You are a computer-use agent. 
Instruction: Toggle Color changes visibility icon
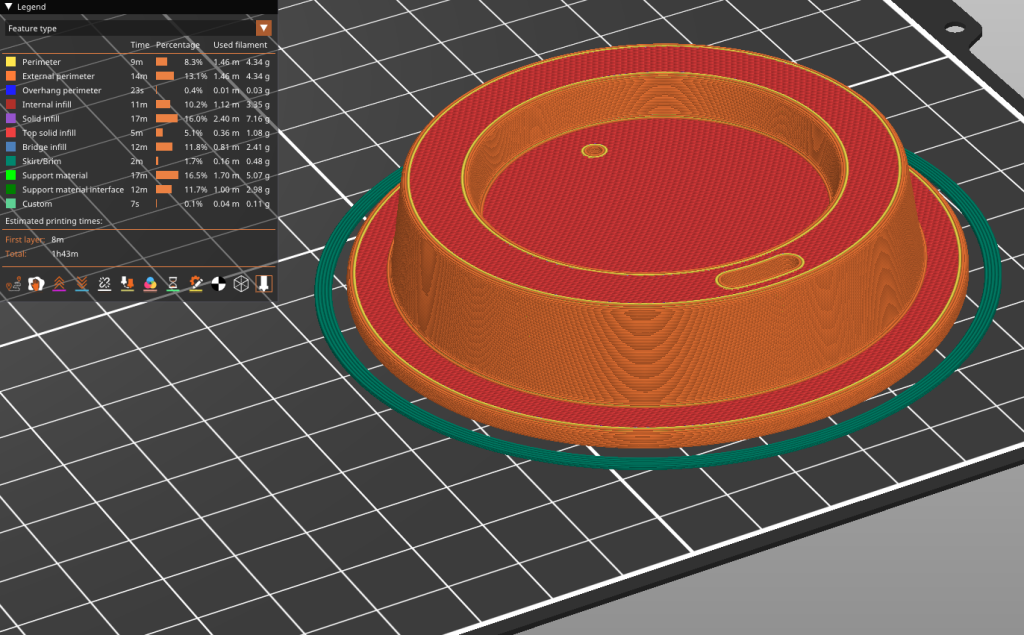(x=150, y=284)
